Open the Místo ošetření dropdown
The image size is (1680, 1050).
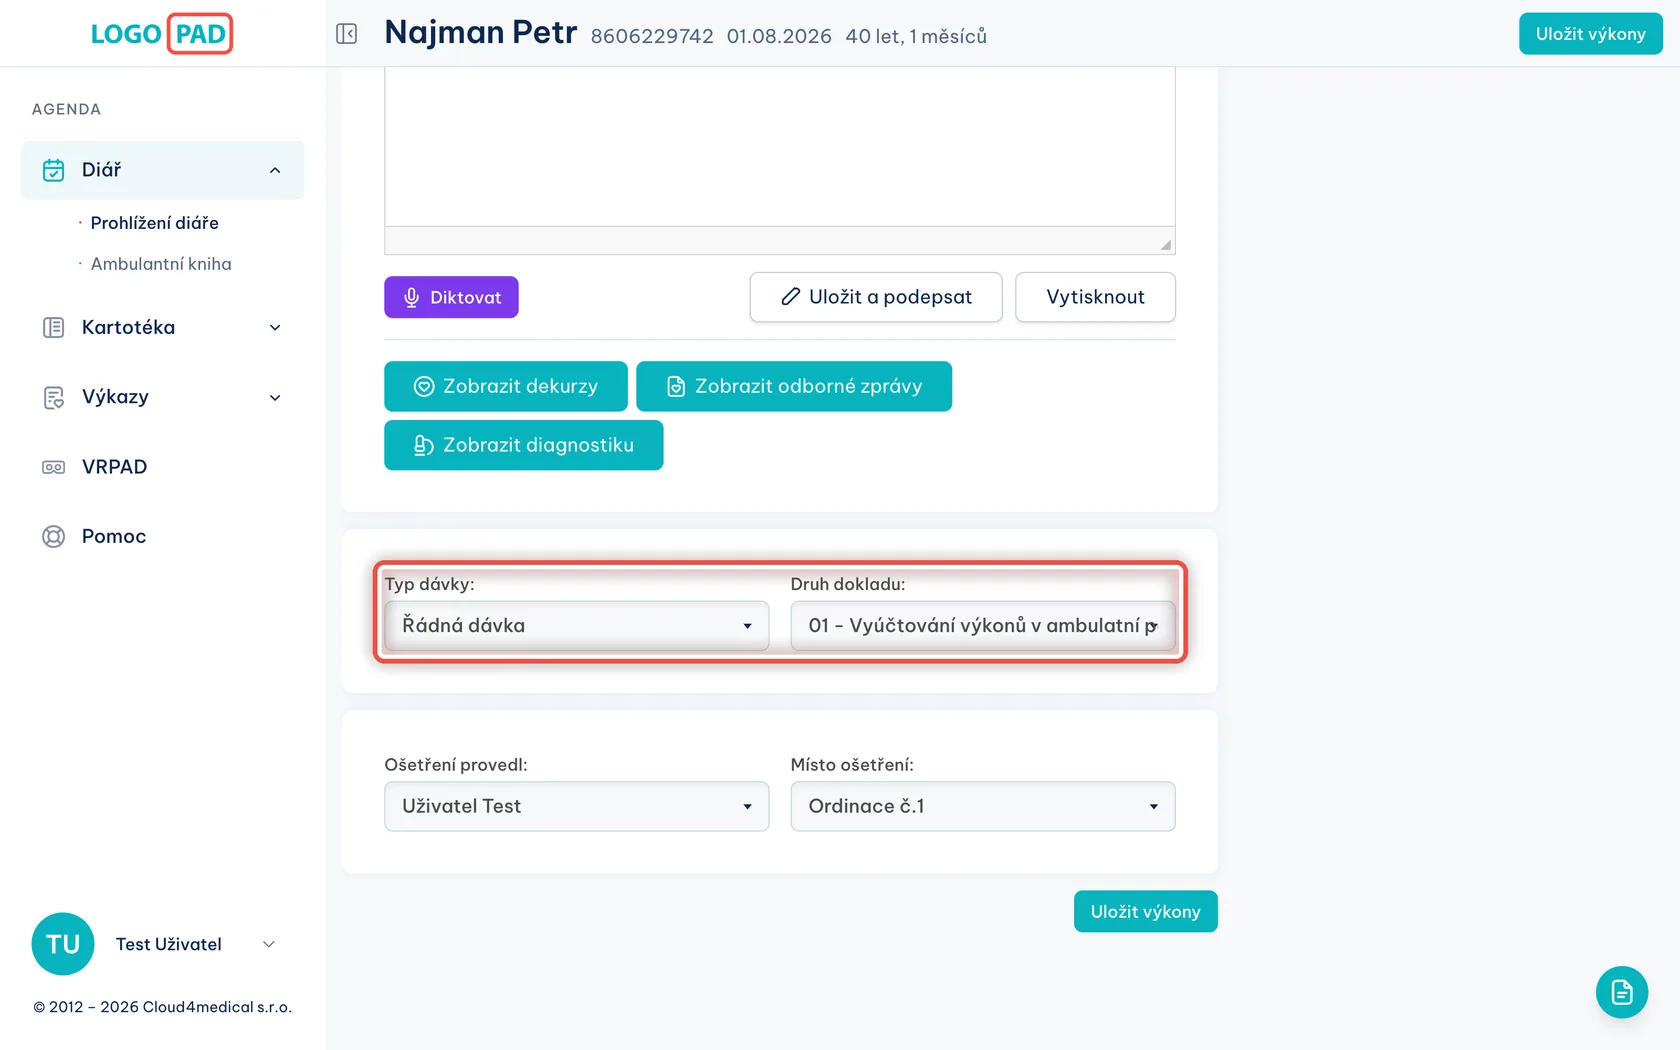pos(983,807)
